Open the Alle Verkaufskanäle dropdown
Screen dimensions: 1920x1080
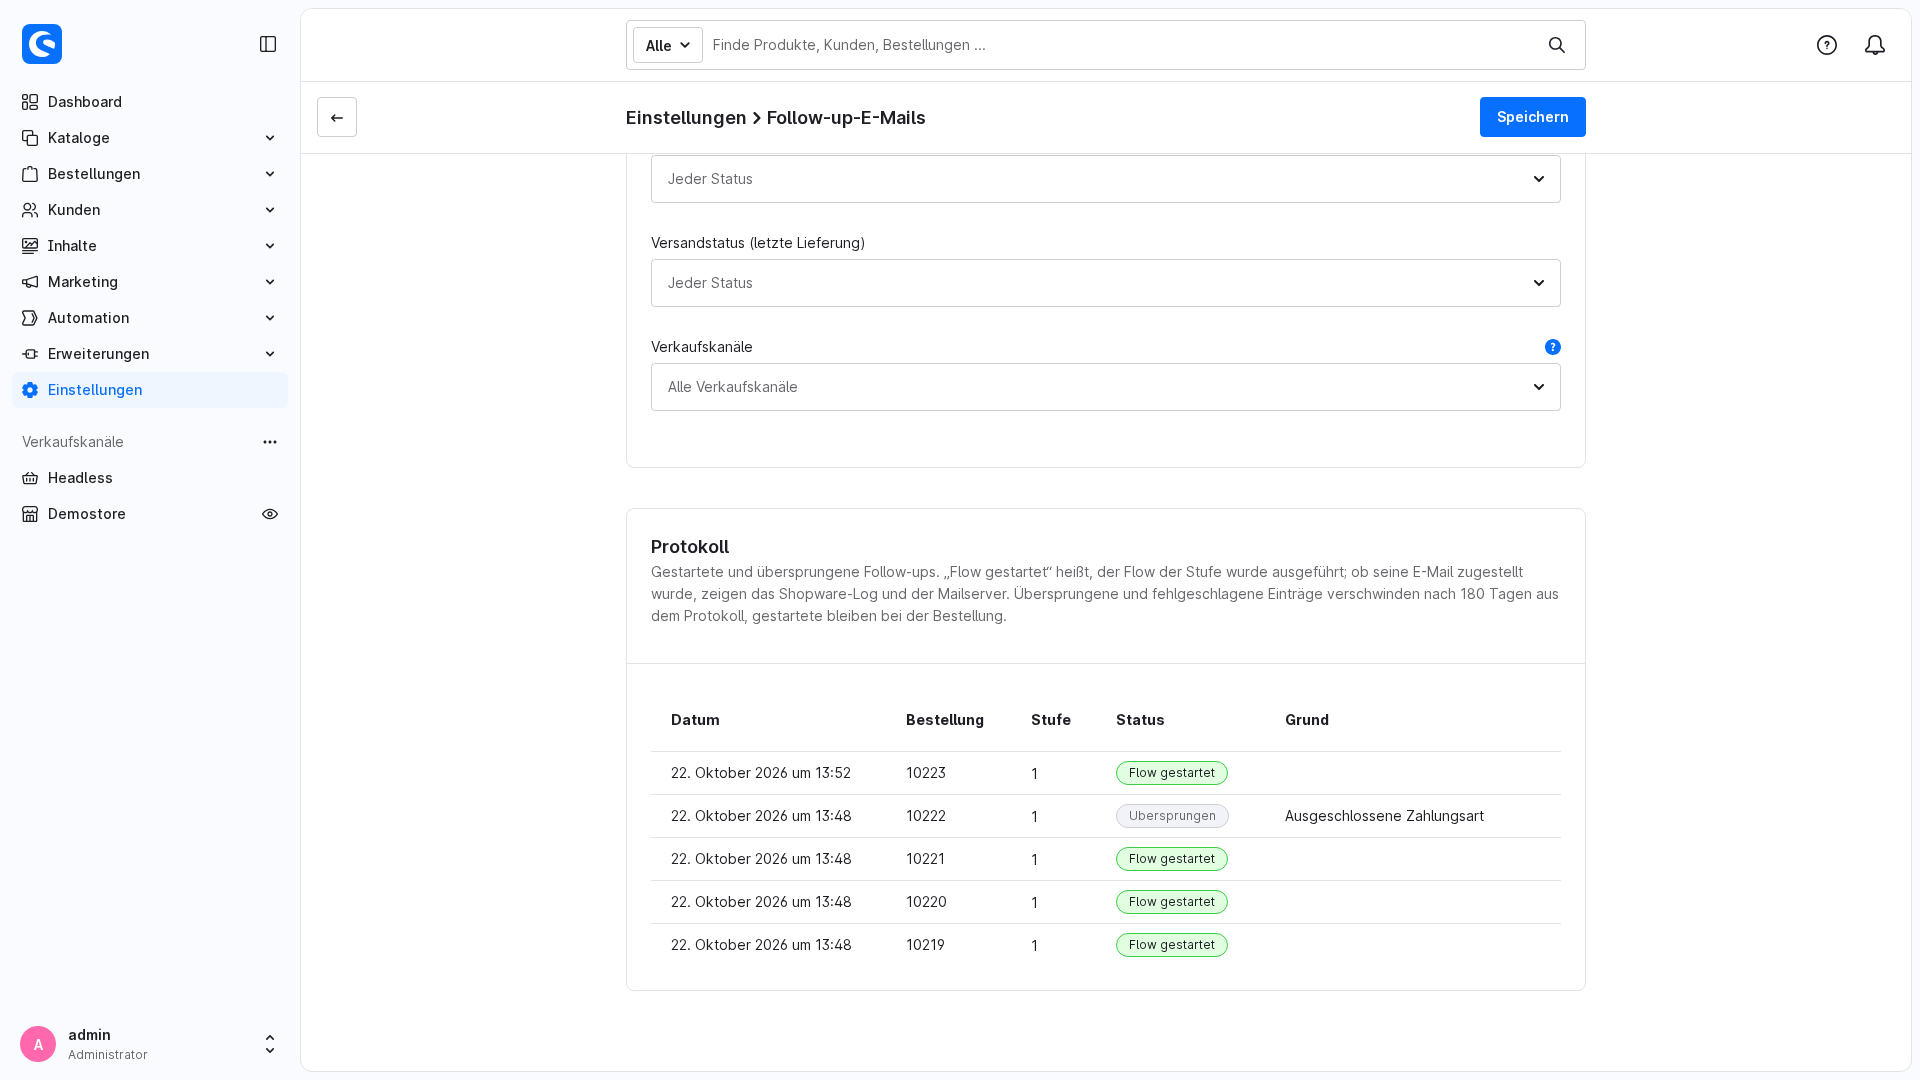click(x=1106, y=387)
